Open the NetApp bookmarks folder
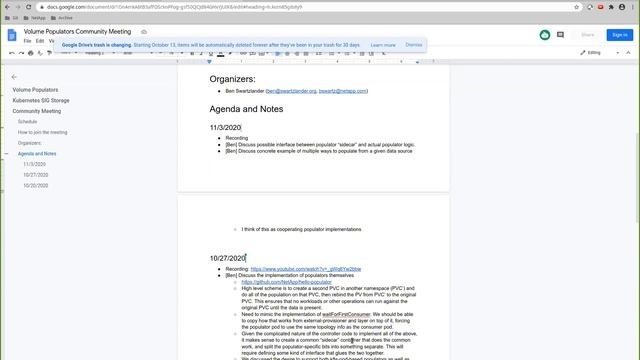 (35, 18)
